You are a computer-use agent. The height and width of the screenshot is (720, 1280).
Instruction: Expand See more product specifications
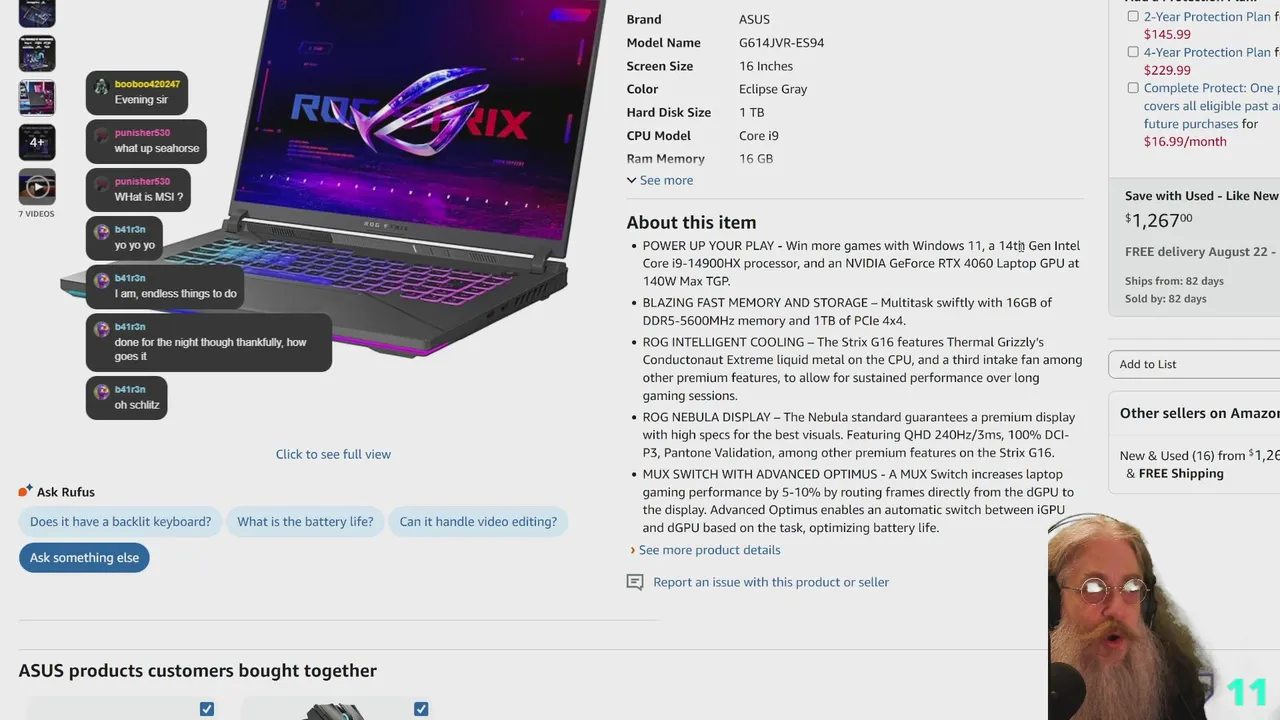coord(660,180)
